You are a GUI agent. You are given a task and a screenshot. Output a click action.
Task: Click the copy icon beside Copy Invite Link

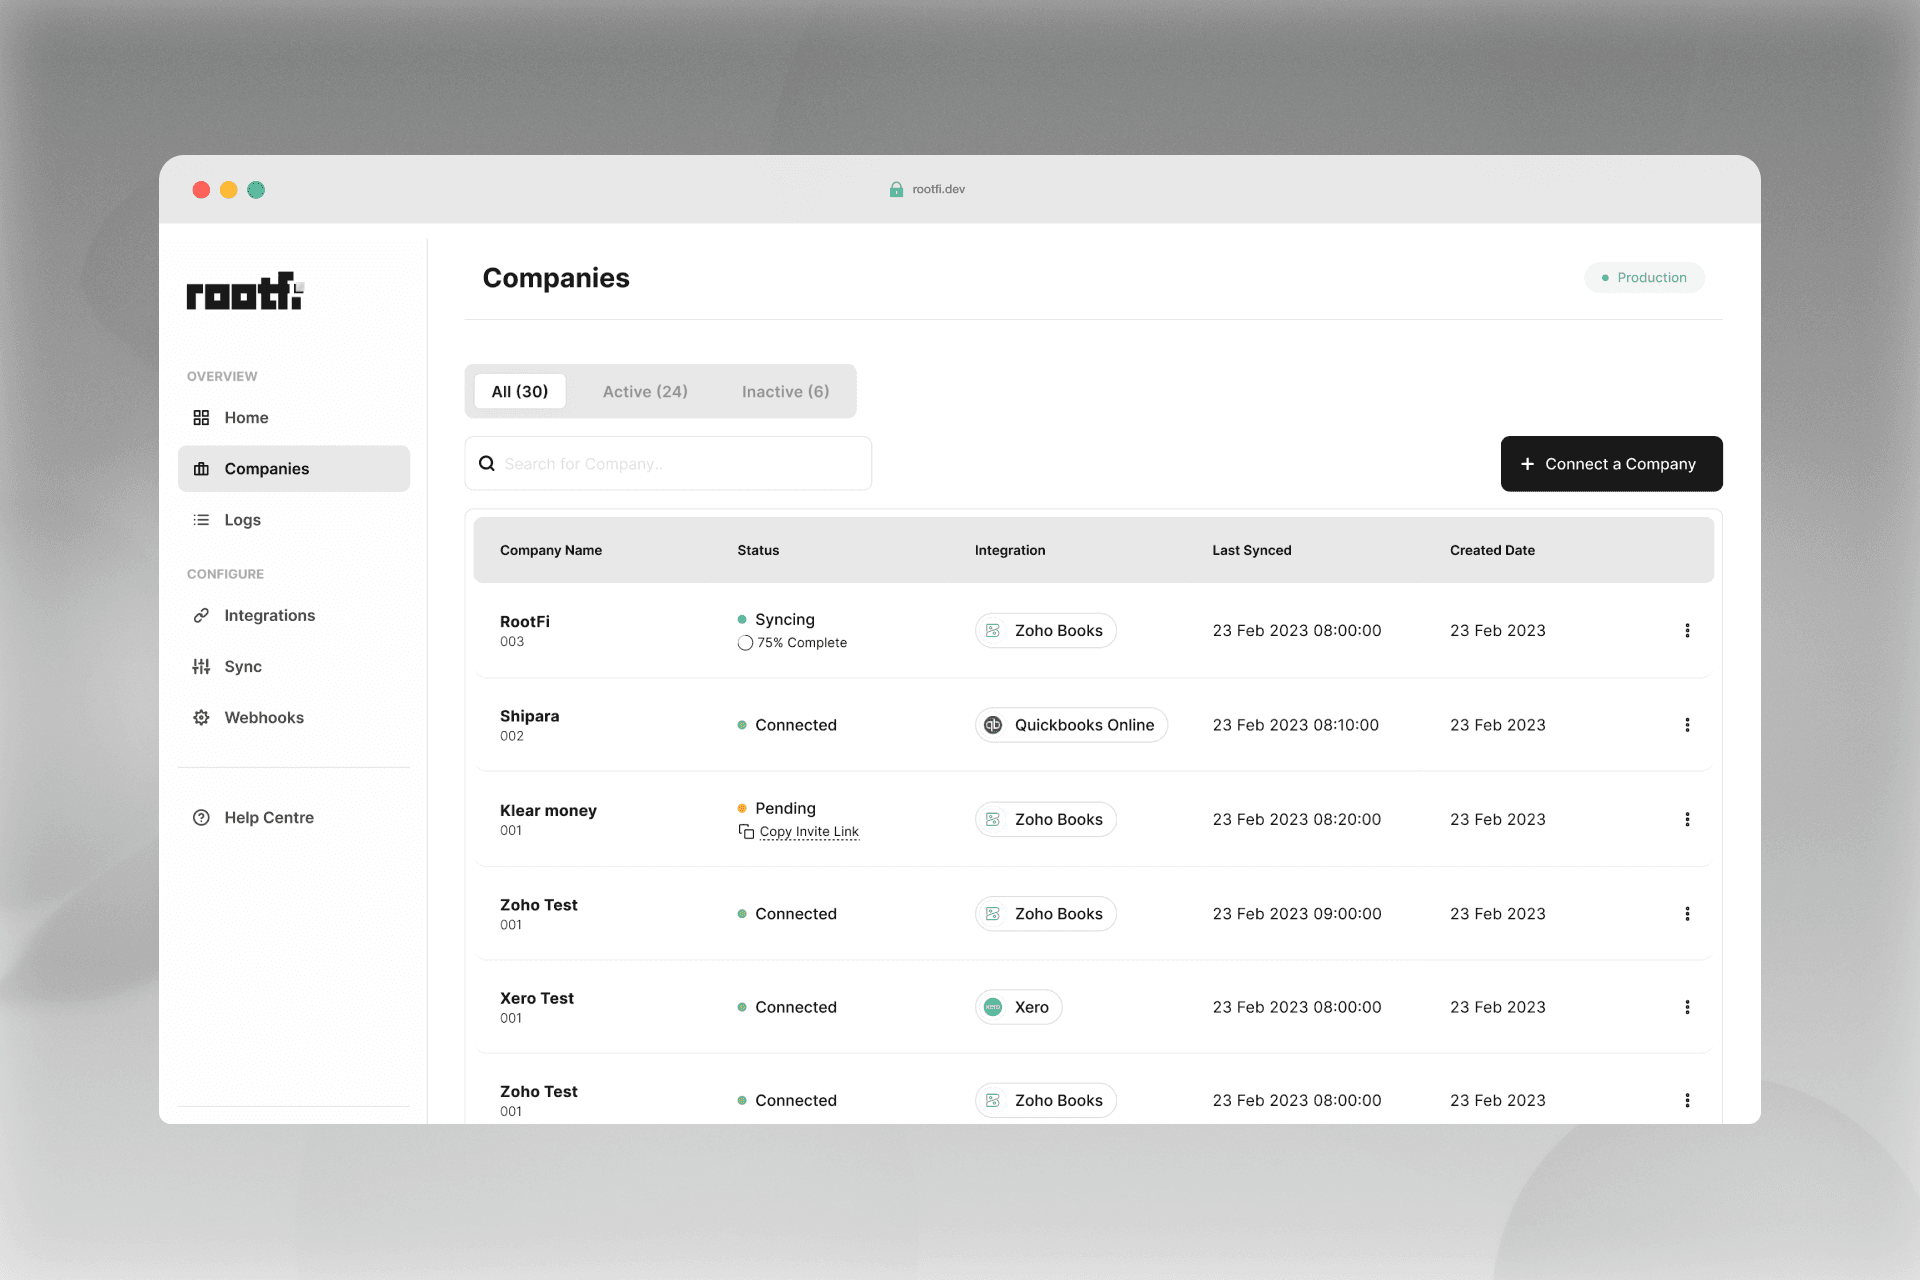[746, 831]
